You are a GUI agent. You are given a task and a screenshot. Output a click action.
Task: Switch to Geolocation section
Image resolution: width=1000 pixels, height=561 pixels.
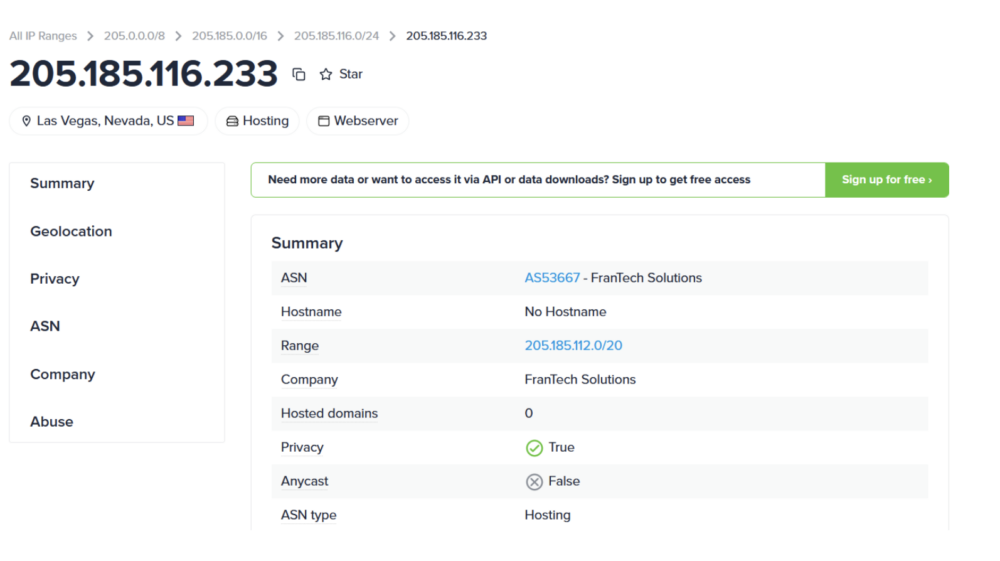click(x=71, y=231)
